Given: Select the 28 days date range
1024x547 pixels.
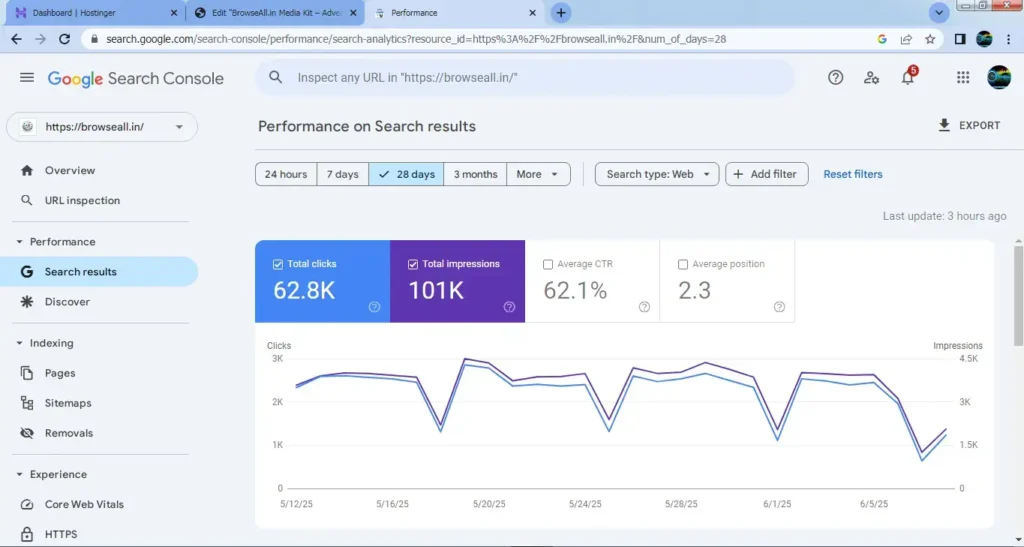Looking at the screenshot, I should [406, 174].
